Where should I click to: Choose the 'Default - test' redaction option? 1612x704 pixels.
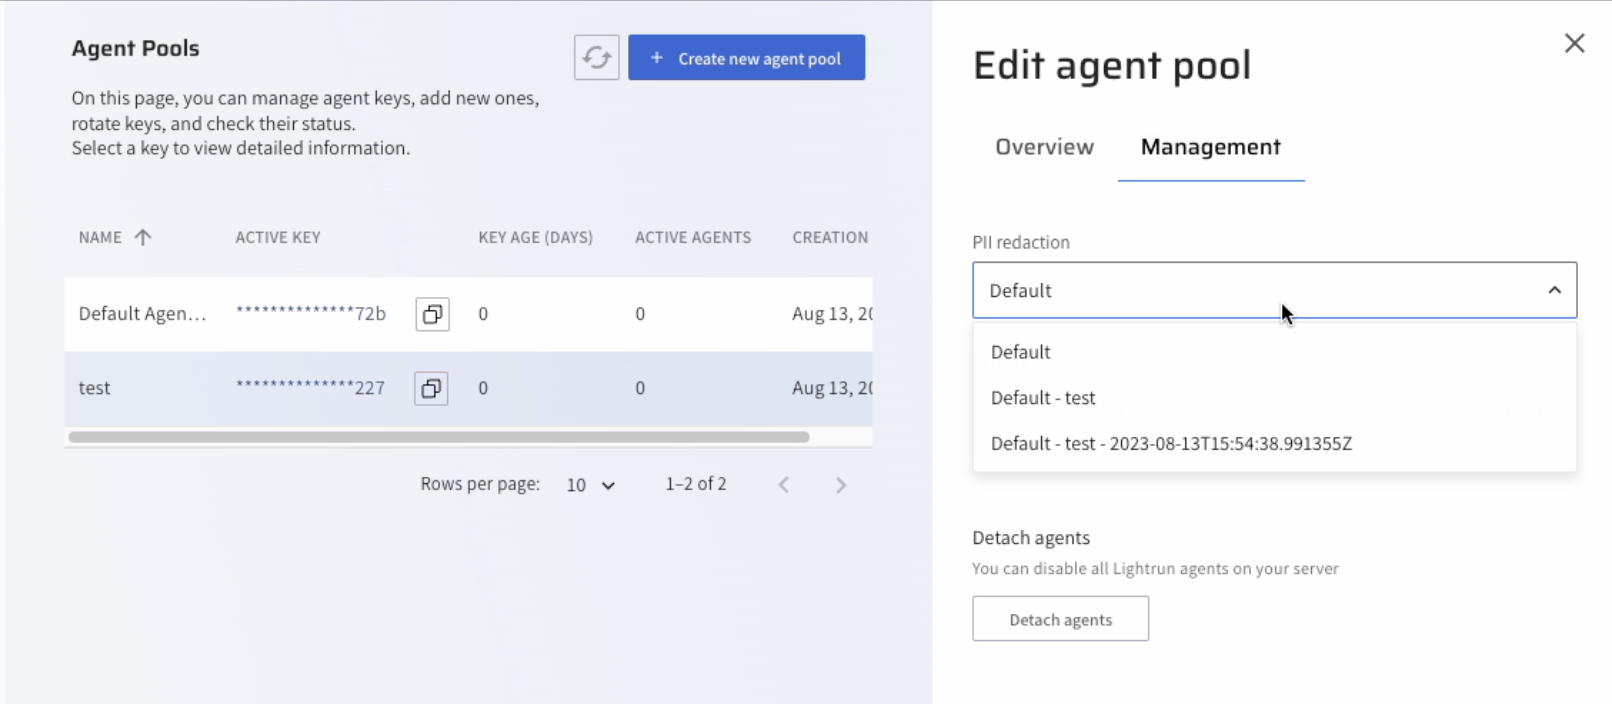coord(1043,398)
